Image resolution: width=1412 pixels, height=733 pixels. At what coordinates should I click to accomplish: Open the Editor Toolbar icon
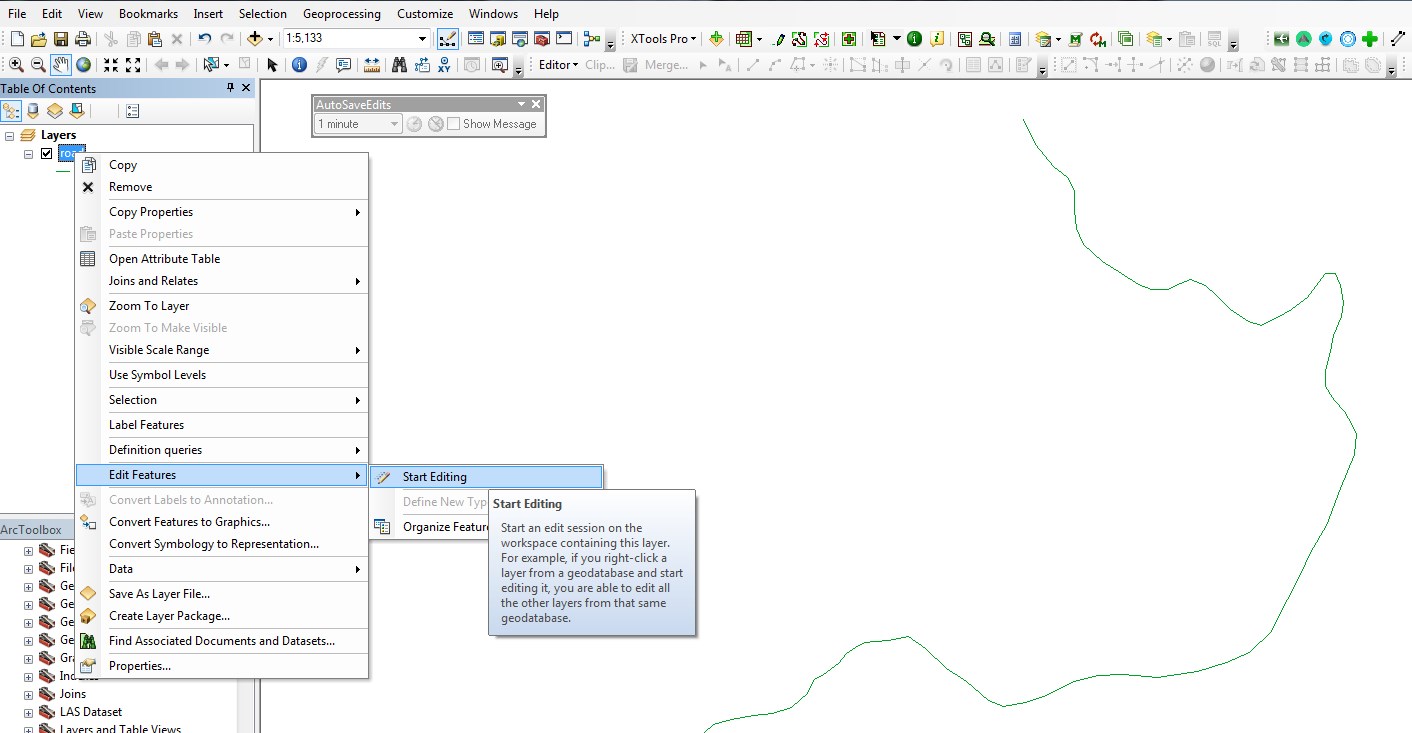click(x=448, y=39)
